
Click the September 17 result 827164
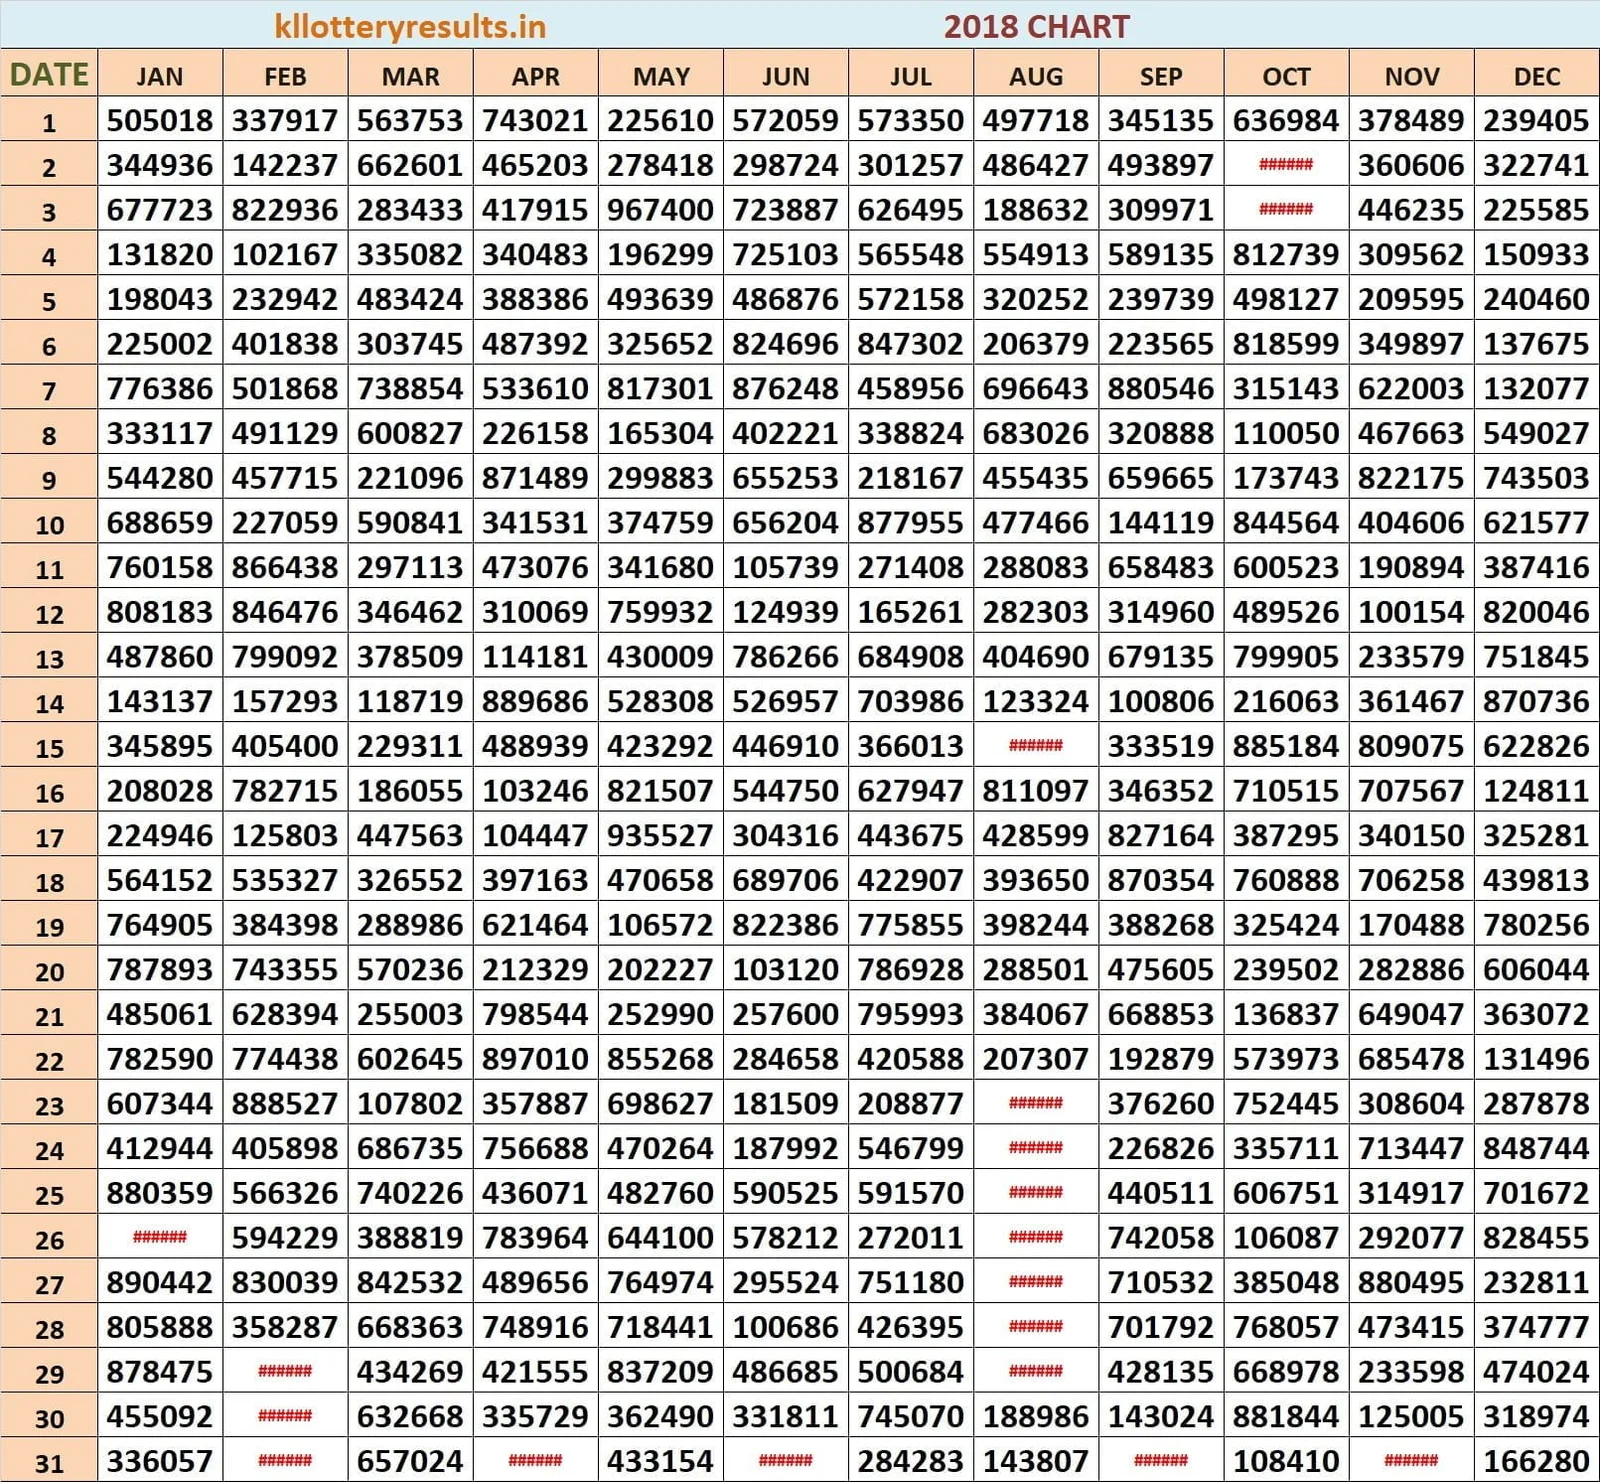[x=1160, y=836]
